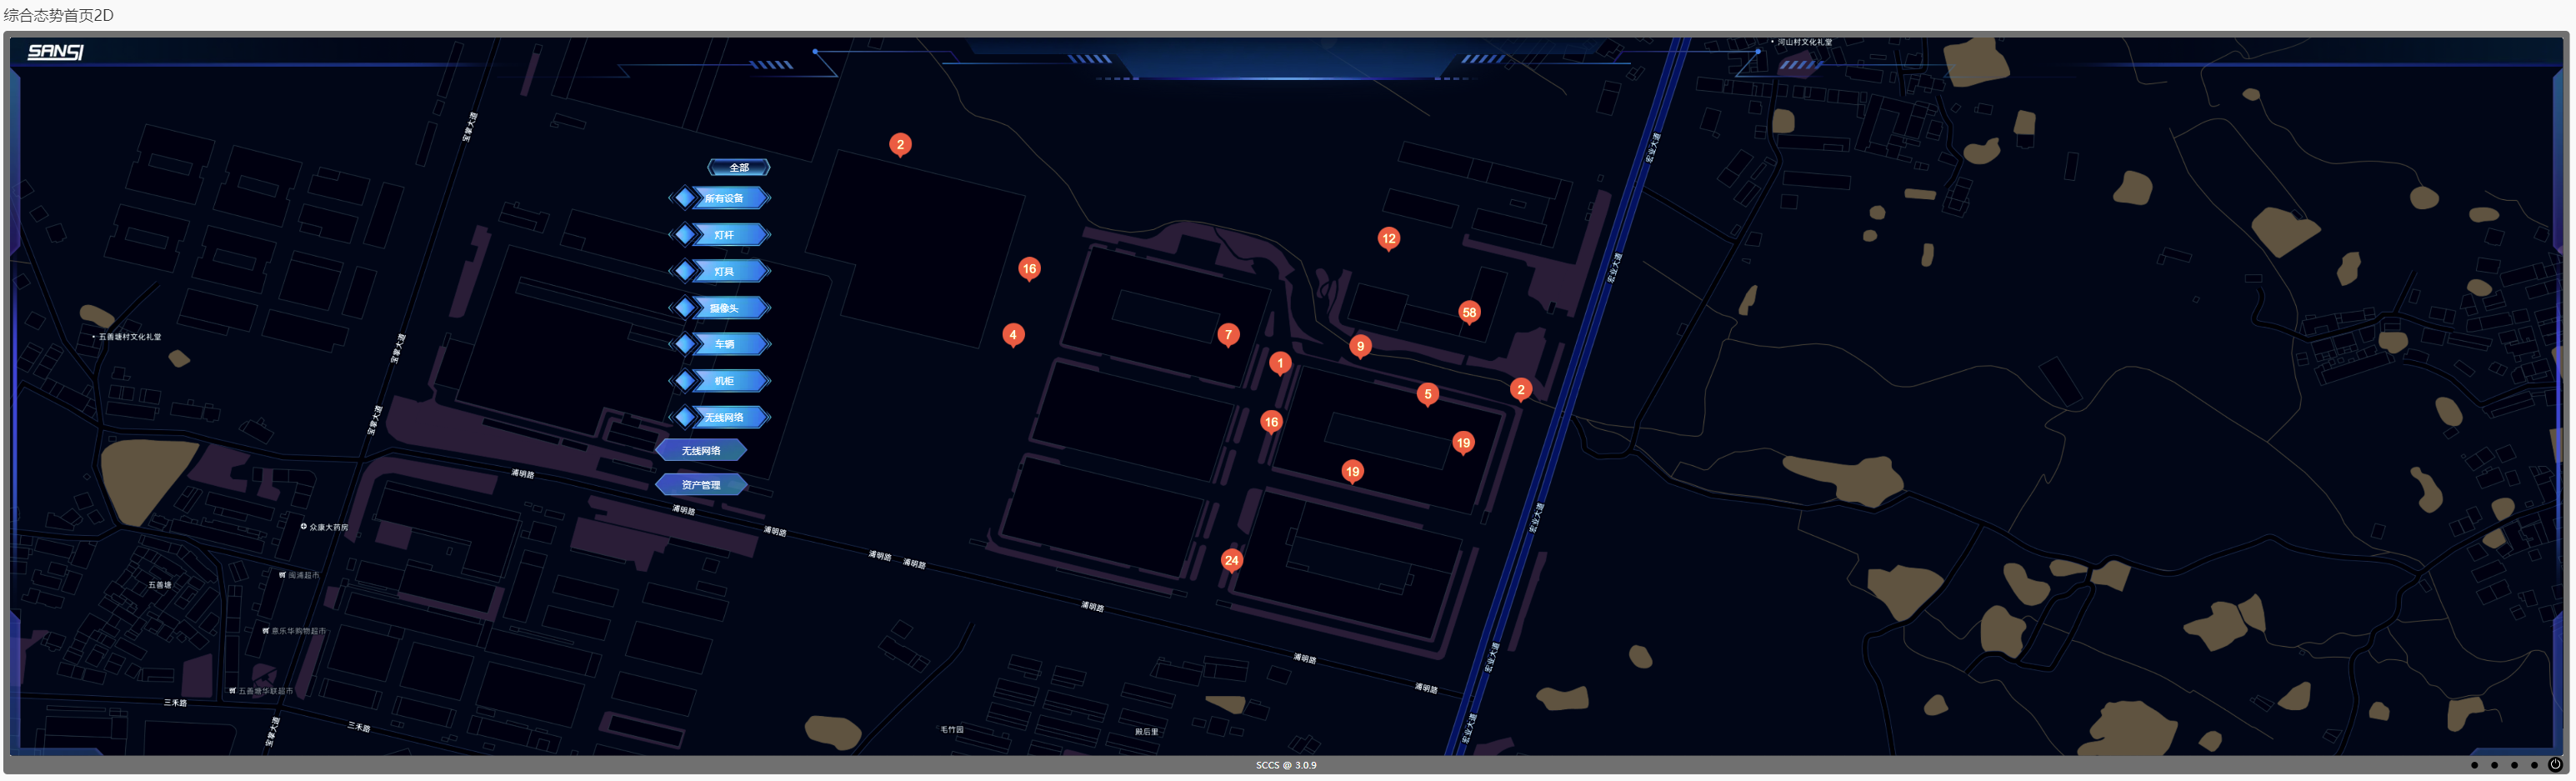Click the 五善塘村文化礼堂 map label

(x=129, y=337)
